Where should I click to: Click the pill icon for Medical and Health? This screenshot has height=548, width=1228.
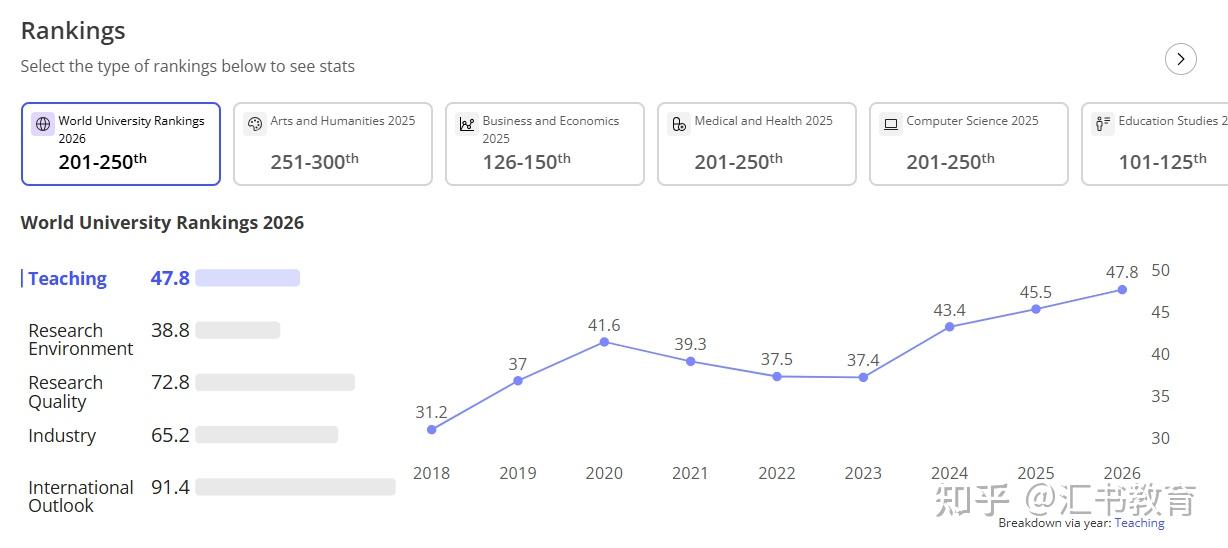(678, 124)
